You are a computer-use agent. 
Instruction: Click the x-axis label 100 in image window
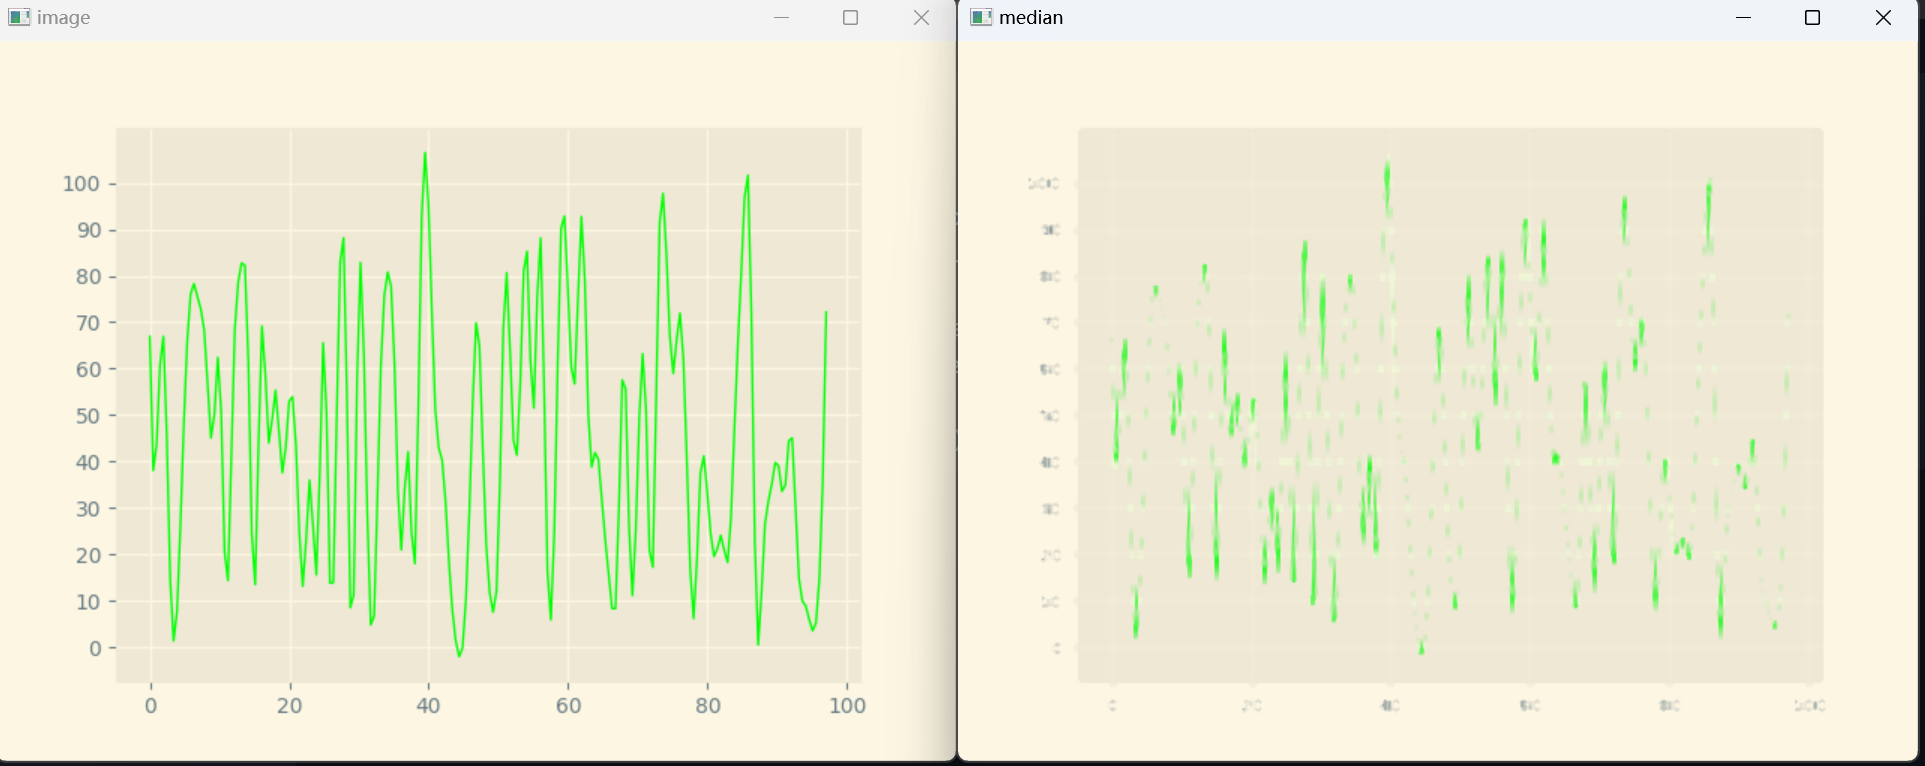pyautogui.click(x=847, y=706)
